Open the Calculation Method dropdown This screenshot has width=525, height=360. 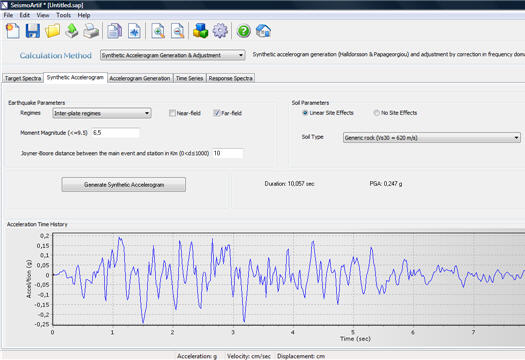coord(172,55)
